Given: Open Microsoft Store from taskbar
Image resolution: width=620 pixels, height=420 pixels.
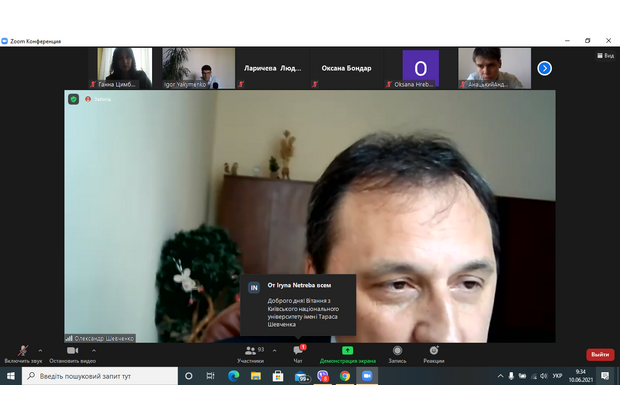Looking at the screenshot, I should tap(278, 376).
